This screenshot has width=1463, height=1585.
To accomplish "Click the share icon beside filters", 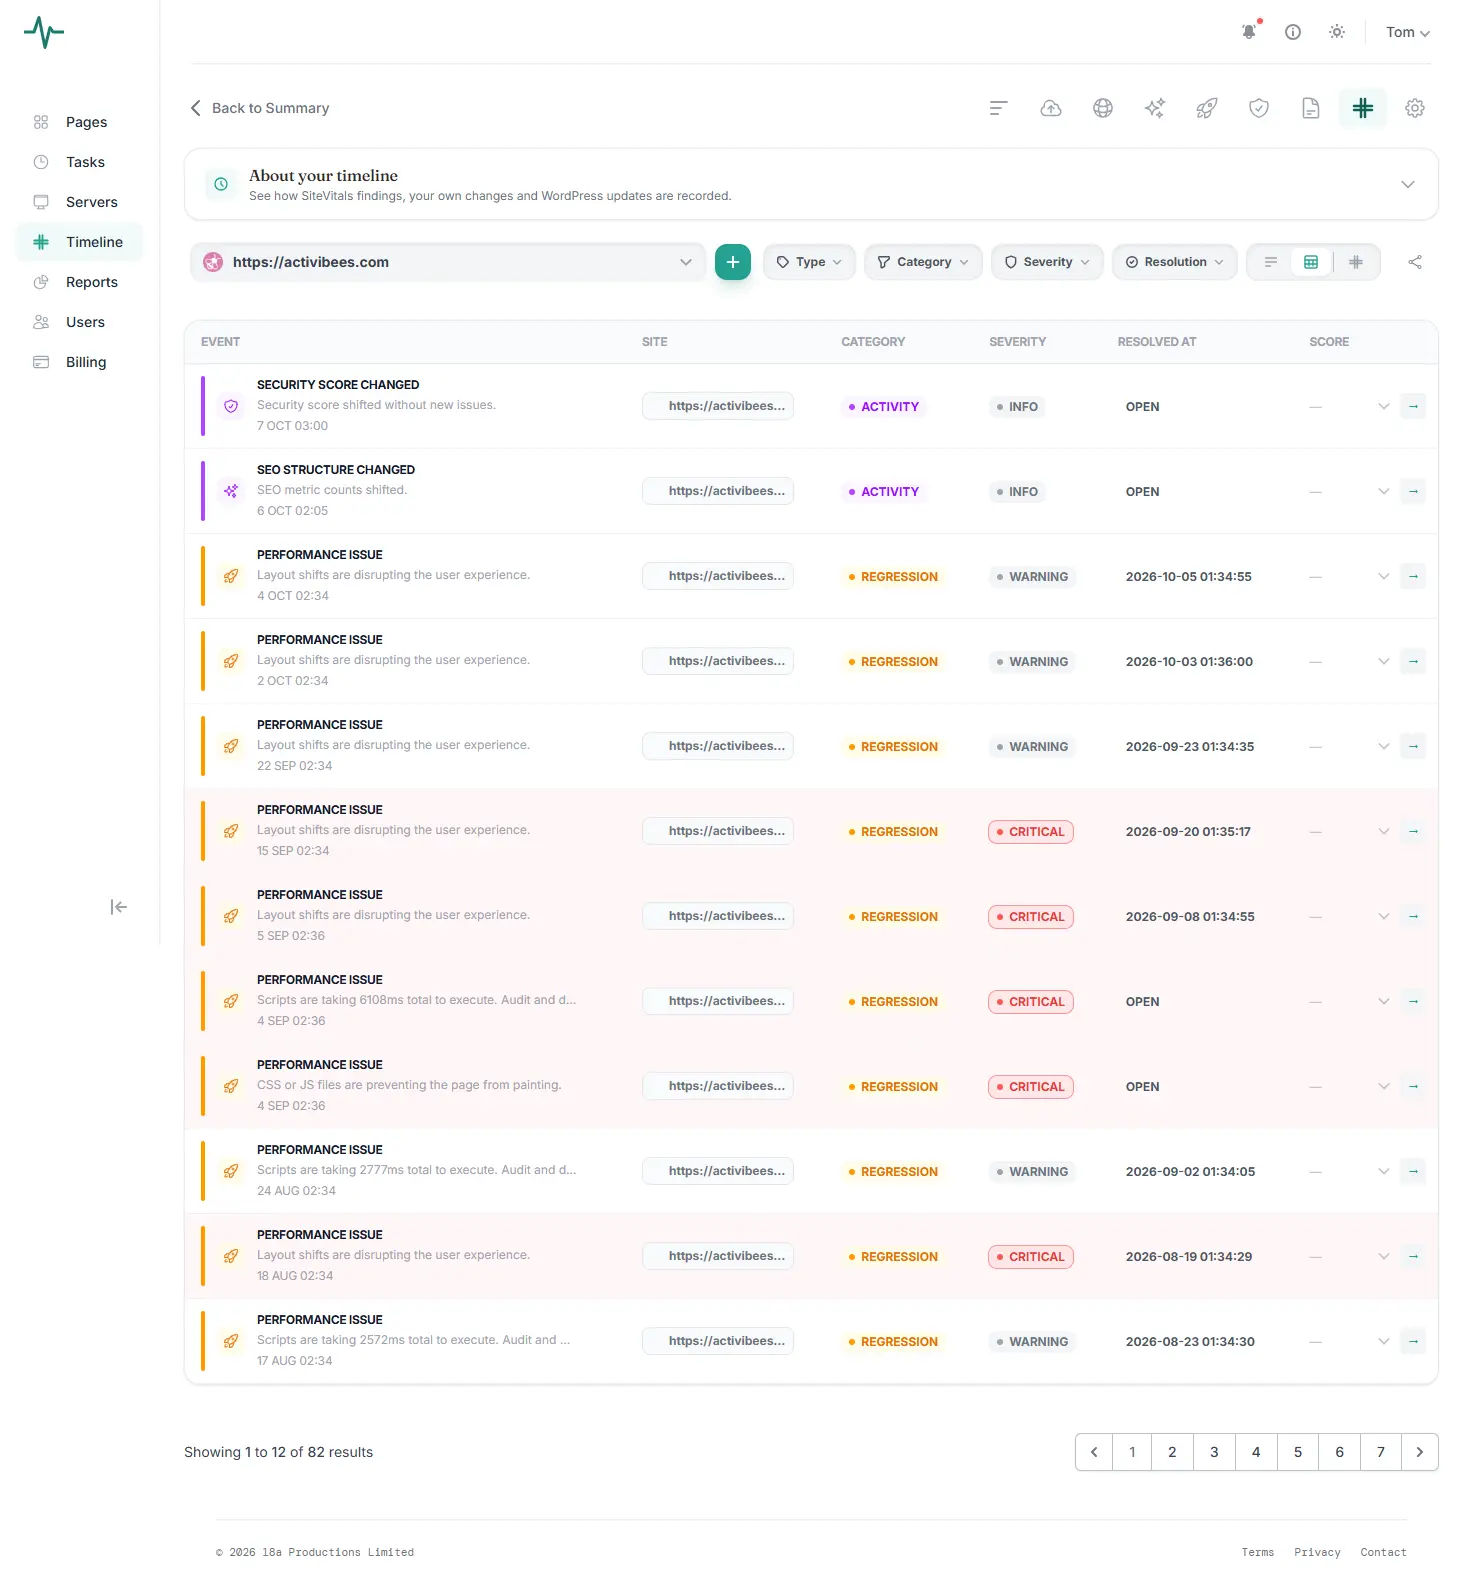I will [x=1415, y=262].
